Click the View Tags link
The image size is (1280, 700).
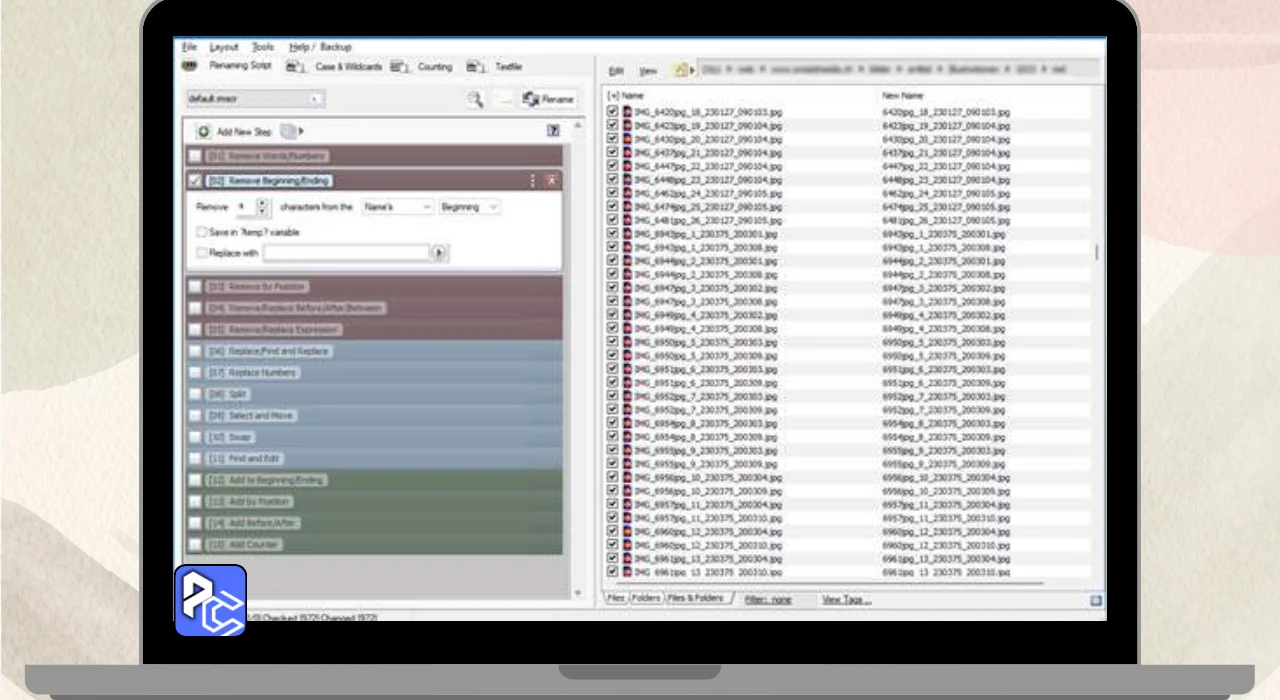click(846, 600)
